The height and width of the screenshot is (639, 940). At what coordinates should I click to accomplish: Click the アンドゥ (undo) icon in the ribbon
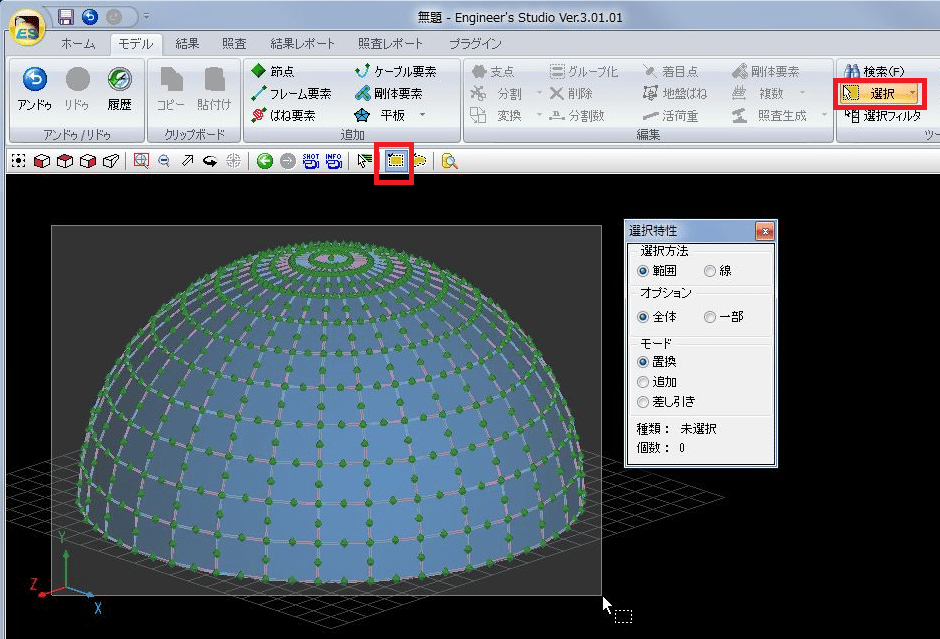point(34,81)
